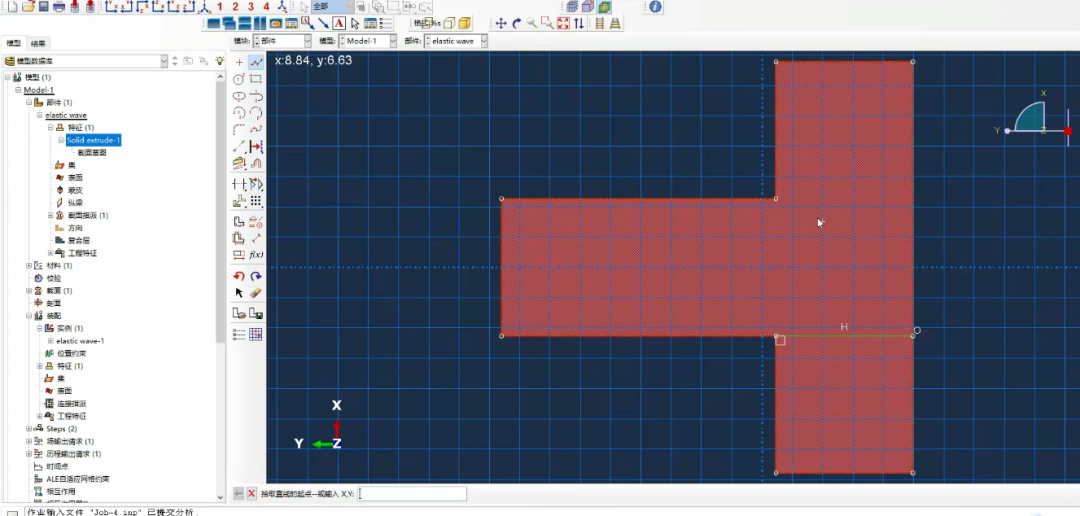
Task: Select the create isolated point tool
Action: click(x=239, y=63)
